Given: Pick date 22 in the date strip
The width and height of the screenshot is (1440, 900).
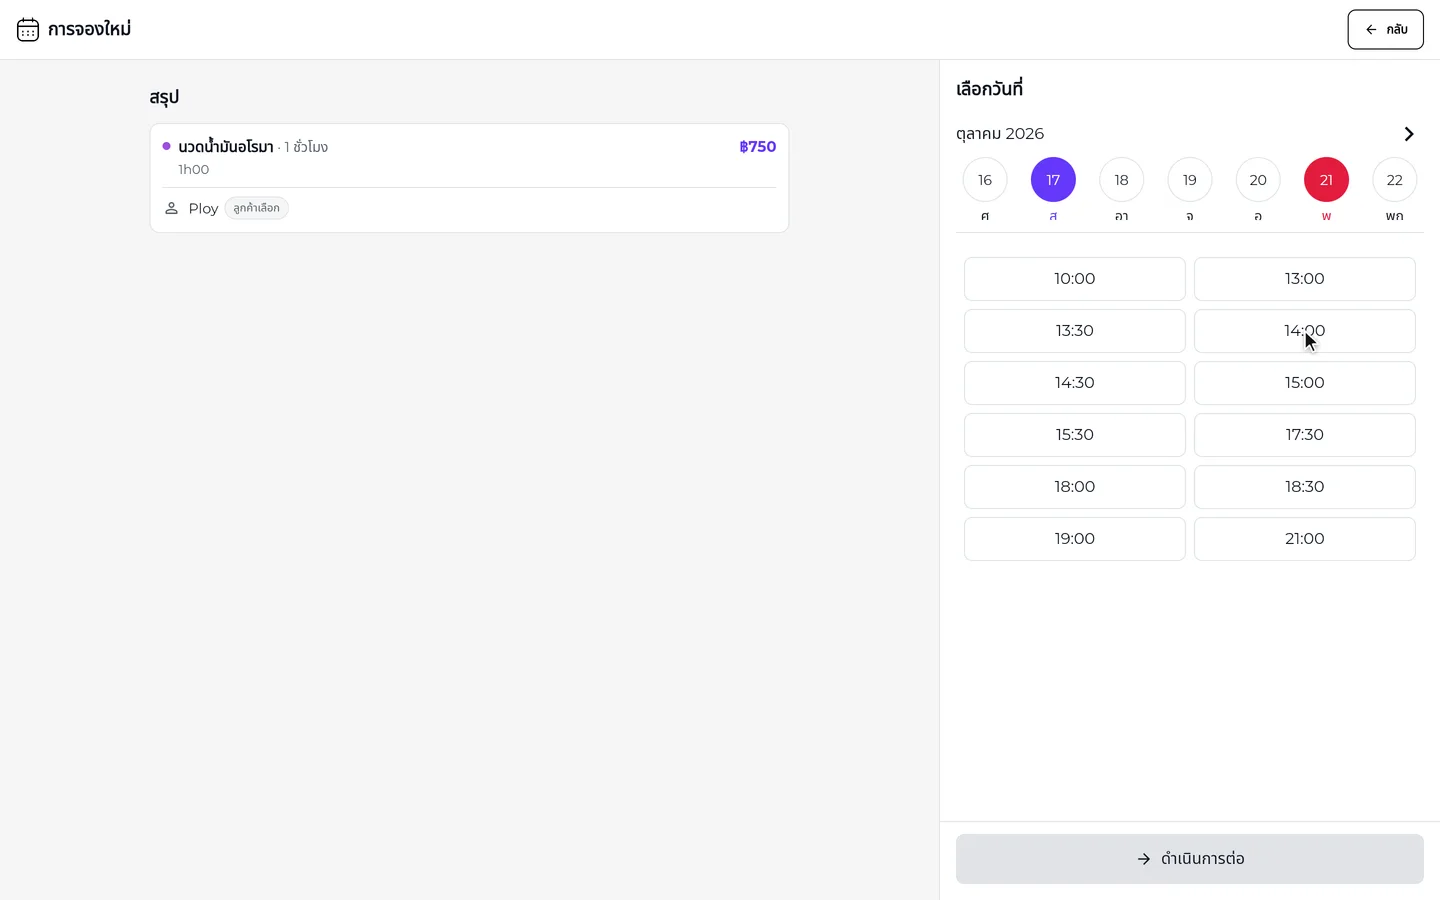Looking at the screenshot, I should pyautogui.click(x=1394, y=180).
